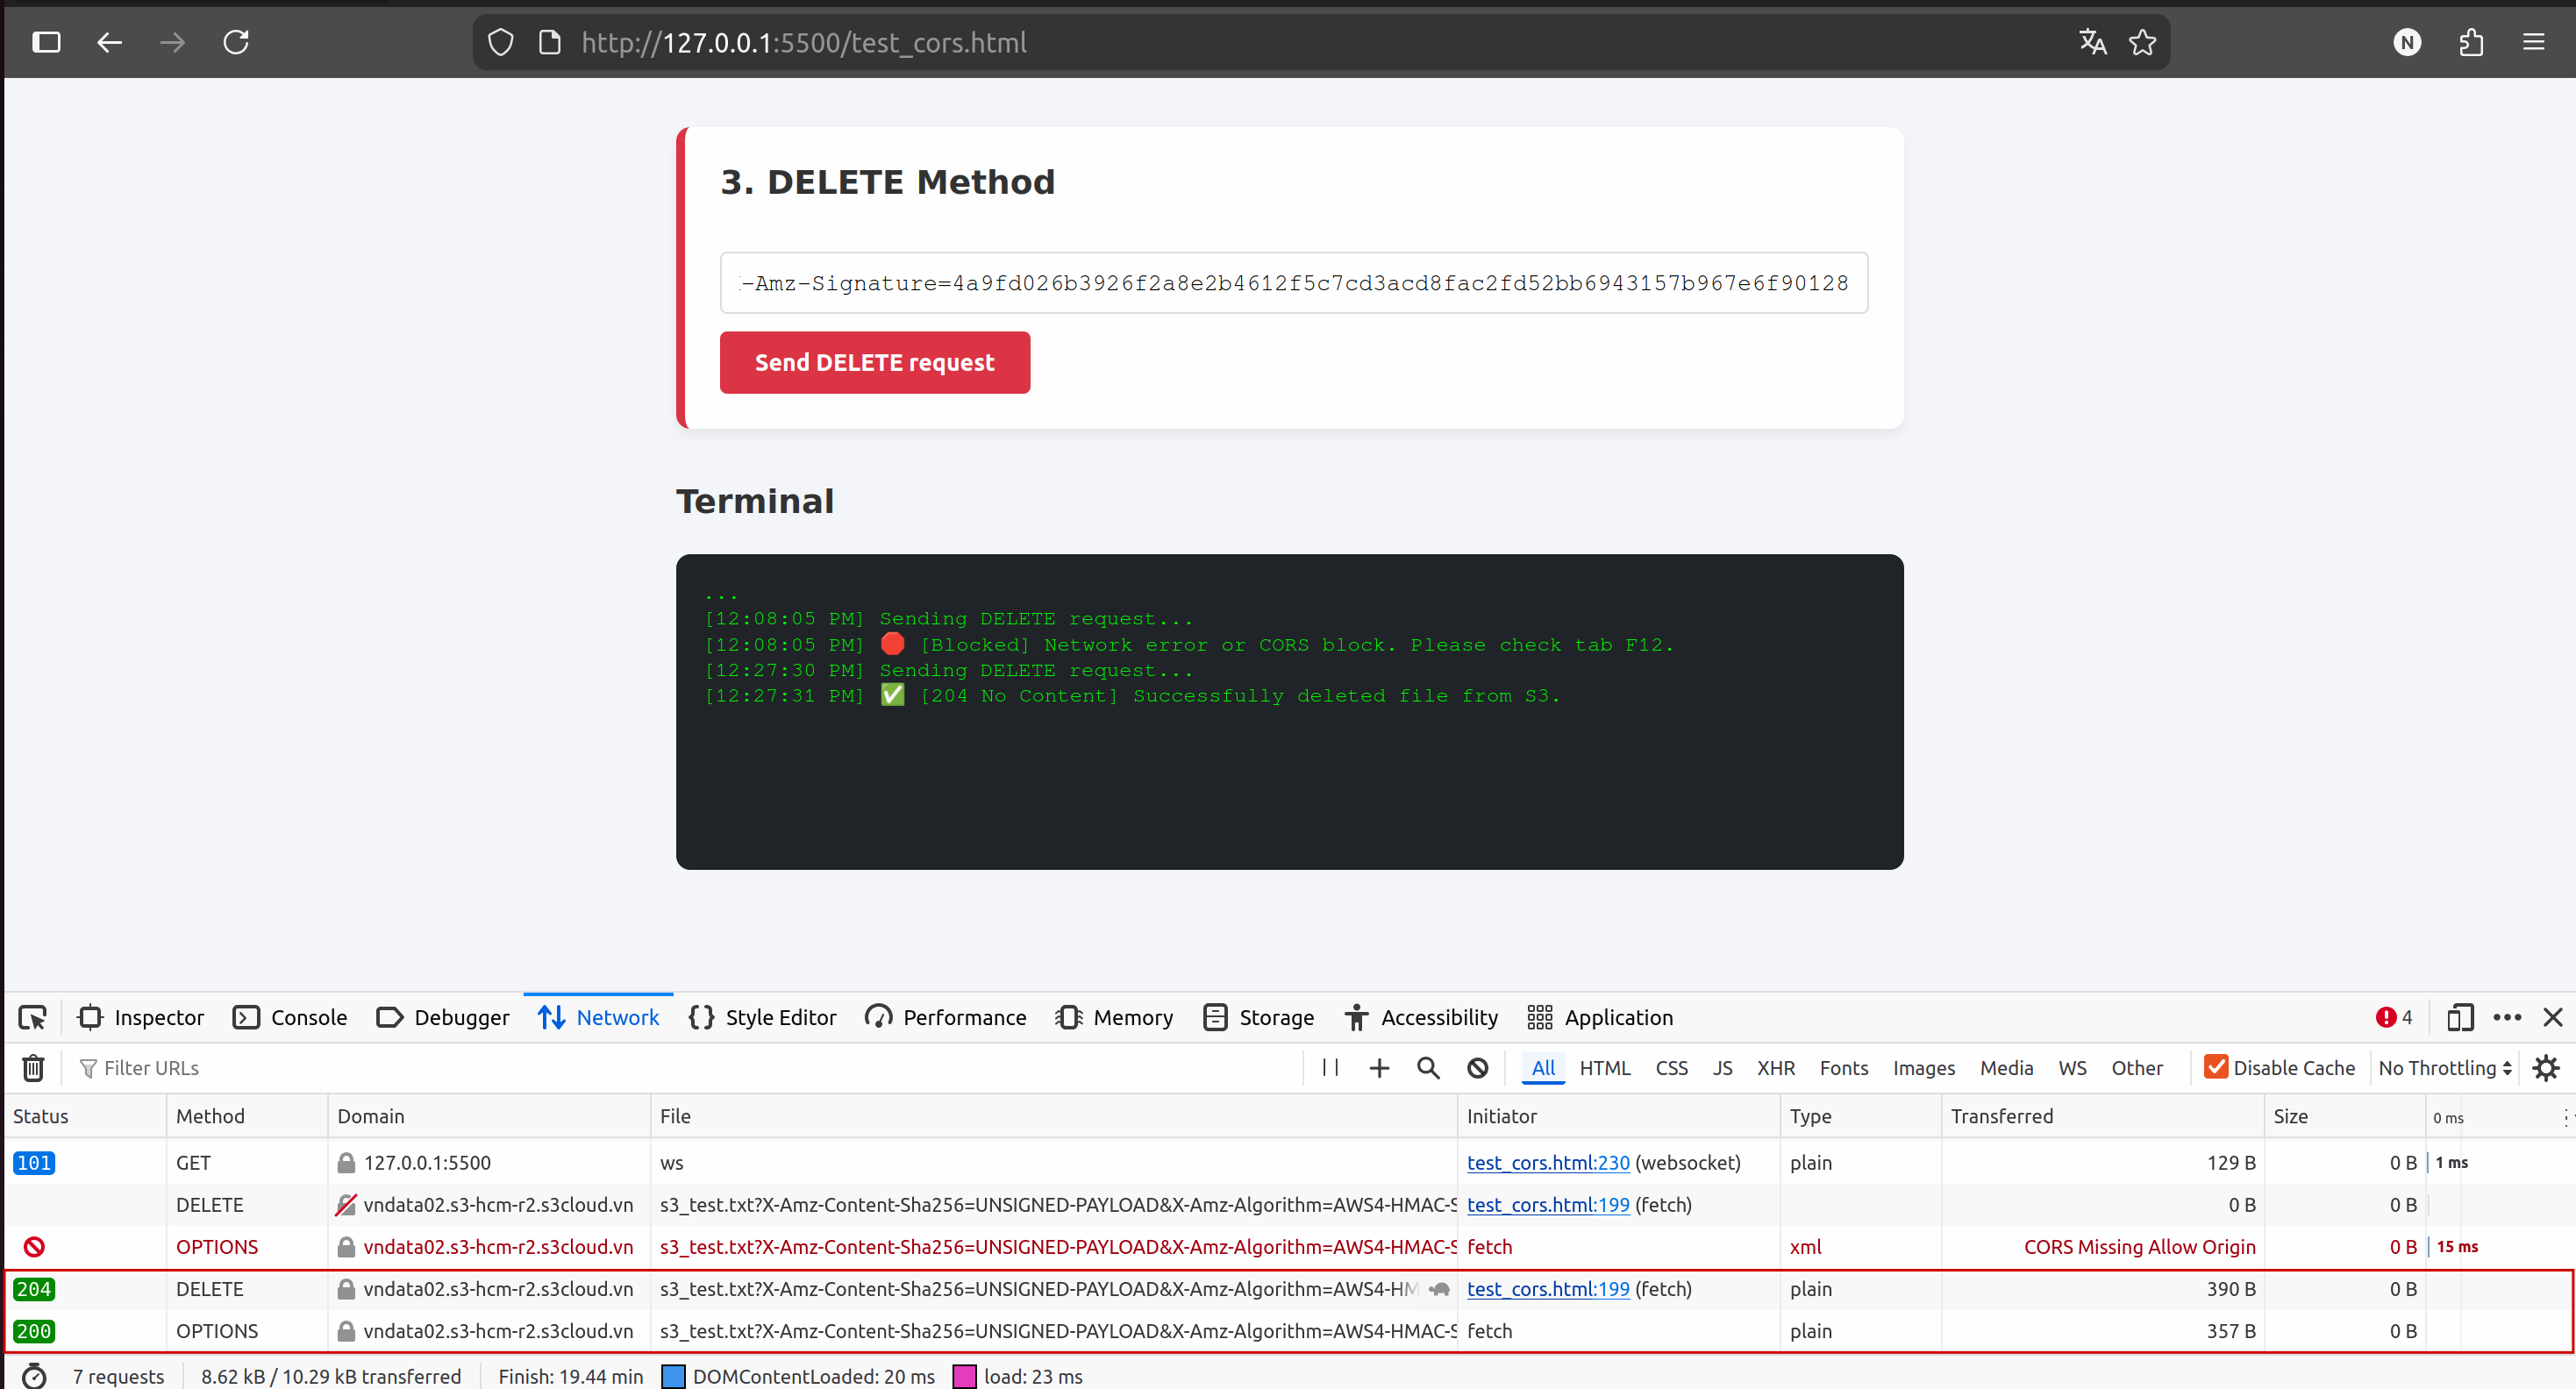Click the element picker icon in devtools
This screenshot has height=1389, width=2576.
pos(32,1018)
